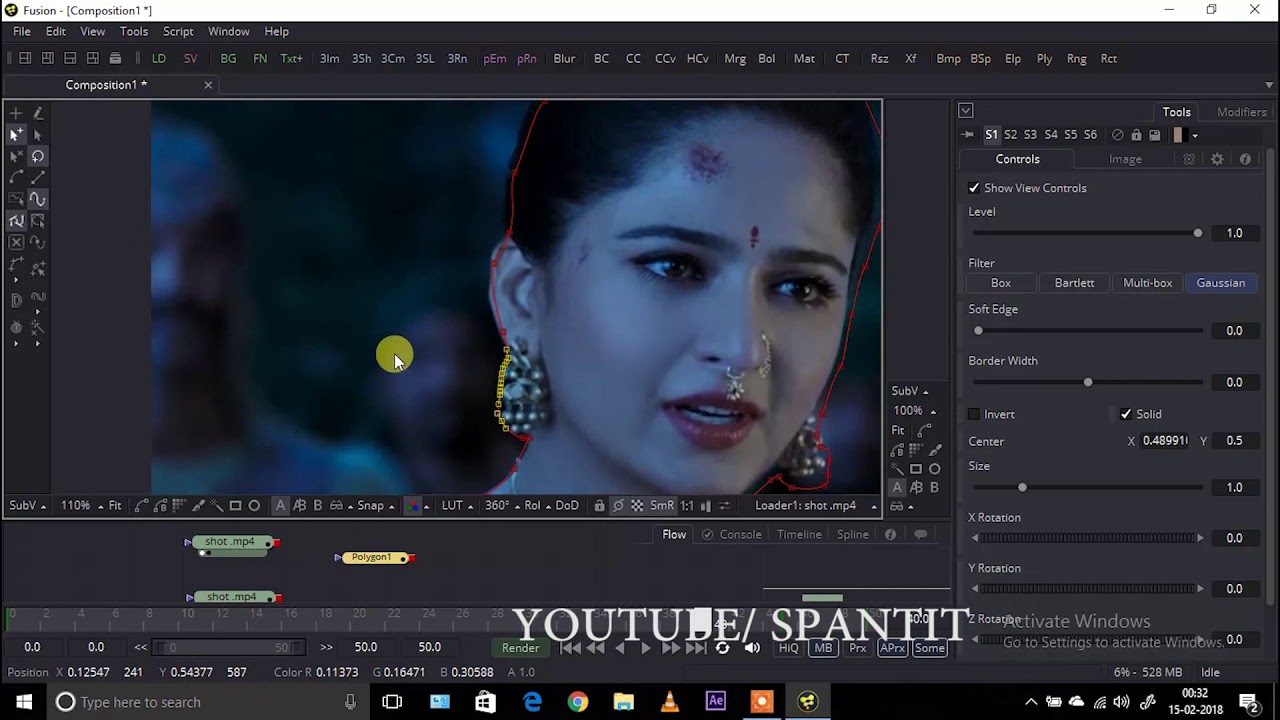Expand the toolbar overflow arrow at far right
Screen dimensions: 1280x720
[x=1270, y=85]
